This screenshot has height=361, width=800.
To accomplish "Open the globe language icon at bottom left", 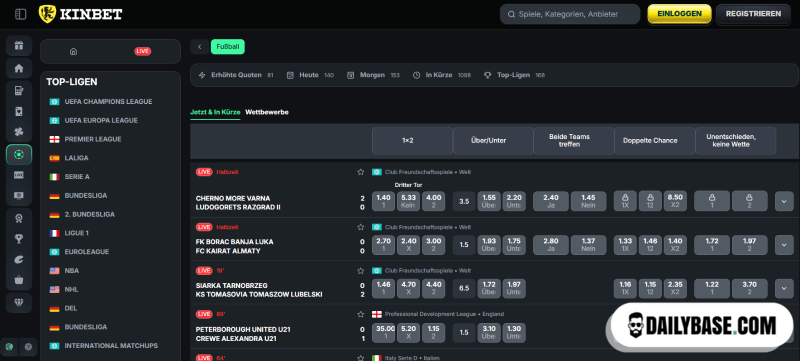I will point(9,347).
